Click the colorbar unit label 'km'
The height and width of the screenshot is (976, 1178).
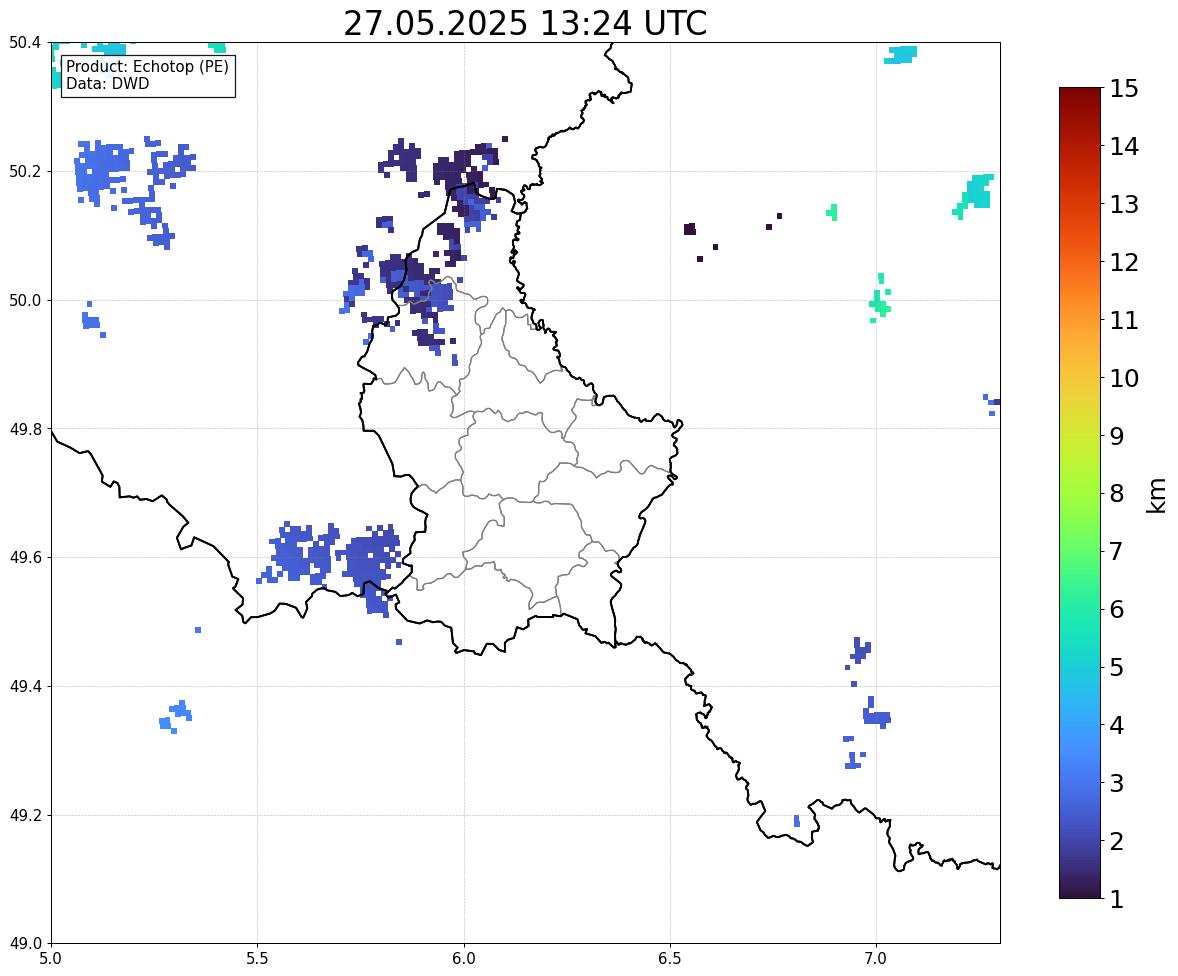tap(1156, 496)
